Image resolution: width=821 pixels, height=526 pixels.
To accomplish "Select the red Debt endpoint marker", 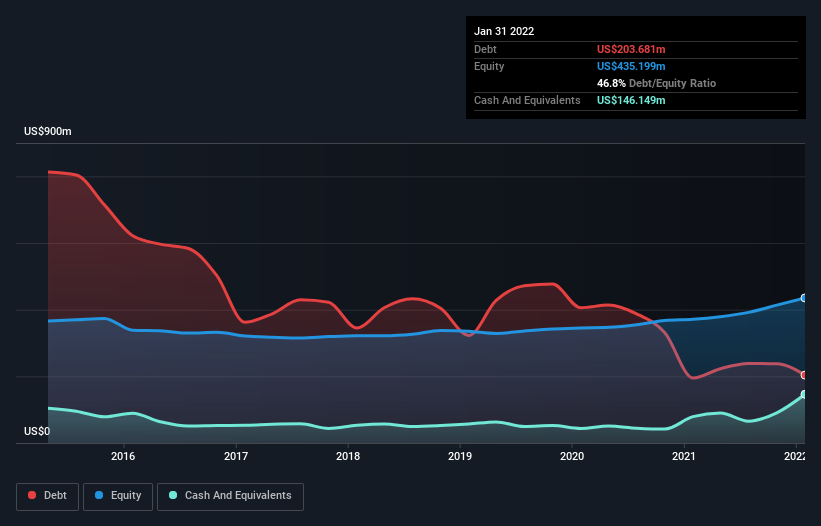I will click(x=804, y=375).
